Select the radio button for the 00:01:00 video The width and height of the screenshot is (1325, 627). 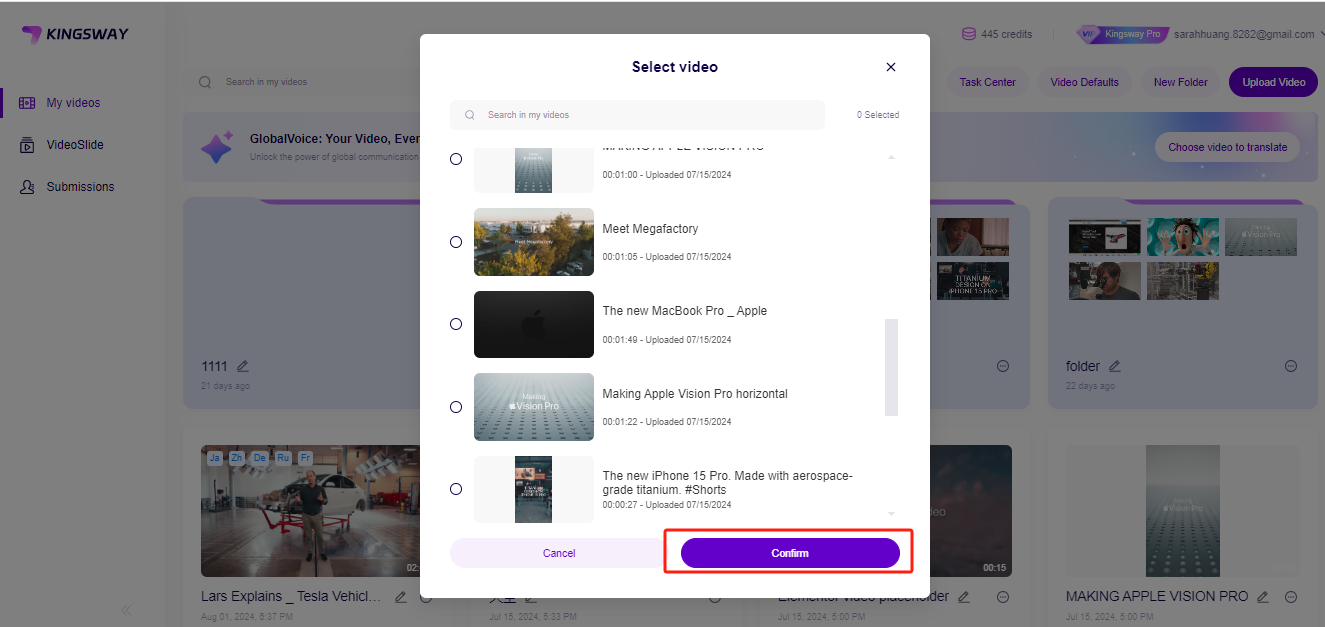click(x=456, y=159)
